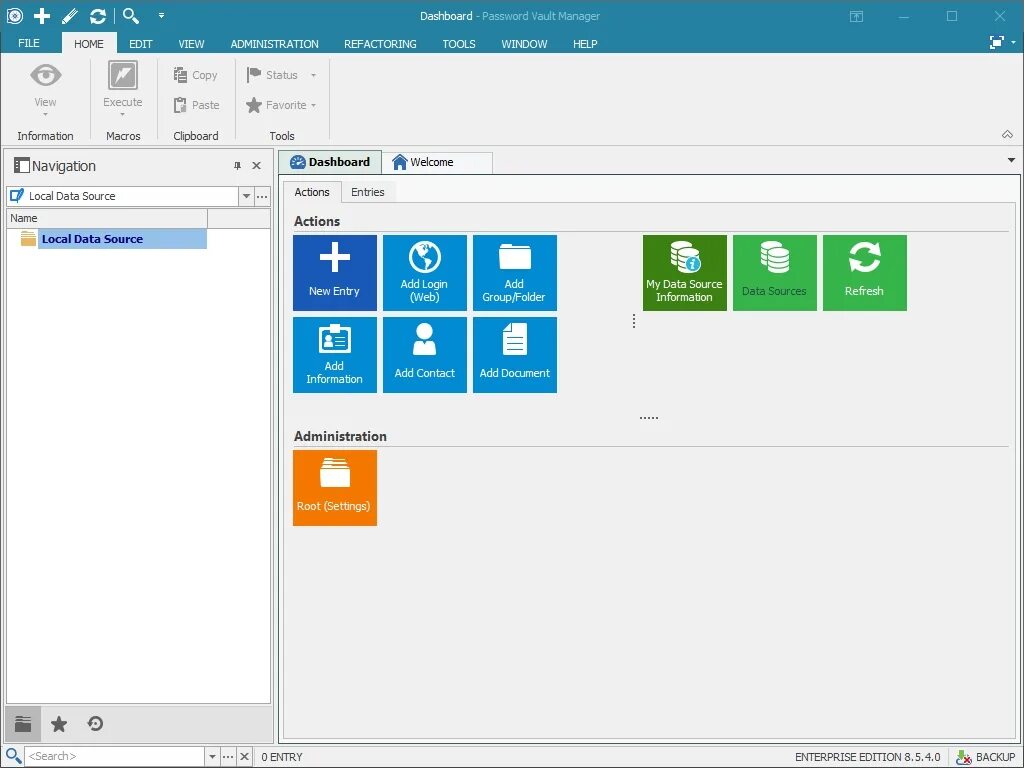Open My Data Source Information tile
The width and height of the screenshot is (1024, 768).
684,273
